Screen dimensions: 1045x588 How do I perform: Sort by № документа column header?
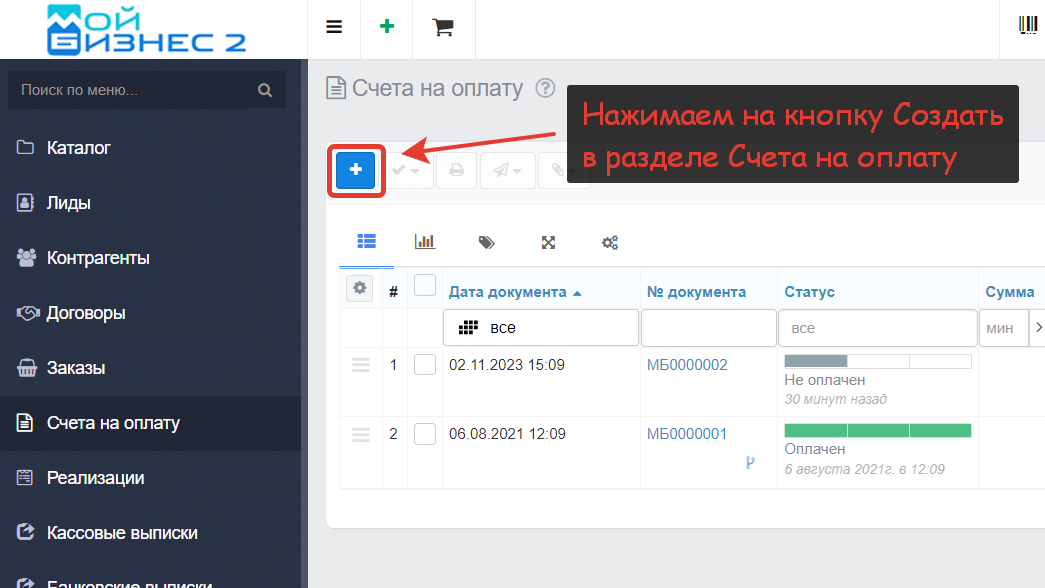tap(696, 292)
